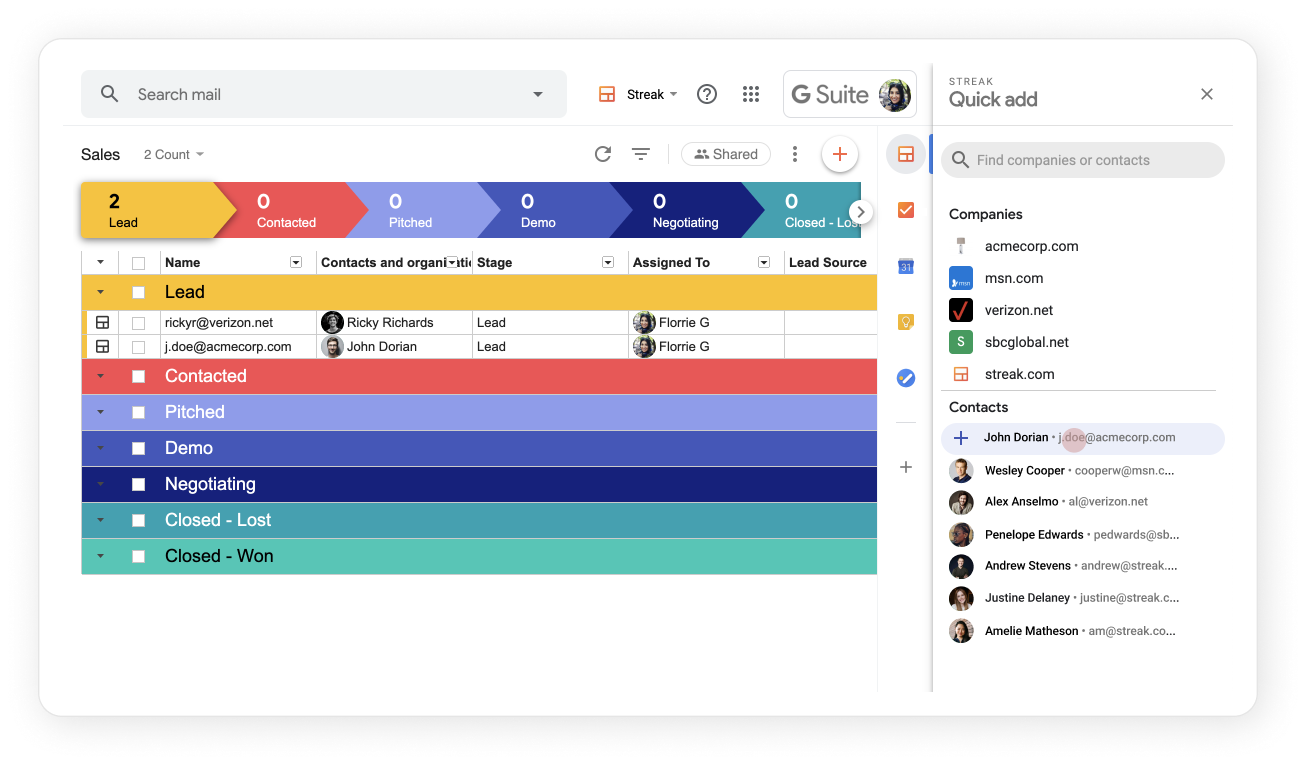Open Google Calendar from the side panel
The width and height of the screenshot is (1306, 765).
point(905,266)
